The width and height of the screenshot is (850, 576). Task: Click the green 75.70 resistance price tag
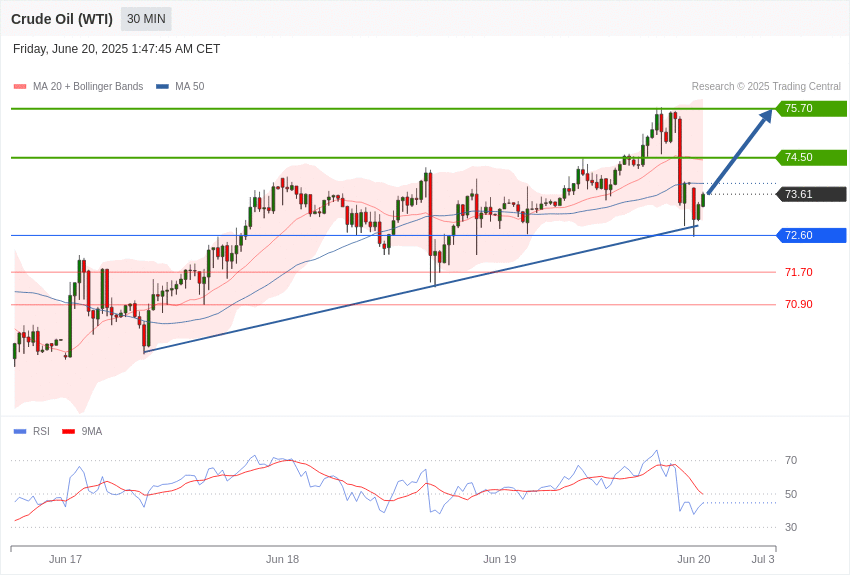pos(812,108)
